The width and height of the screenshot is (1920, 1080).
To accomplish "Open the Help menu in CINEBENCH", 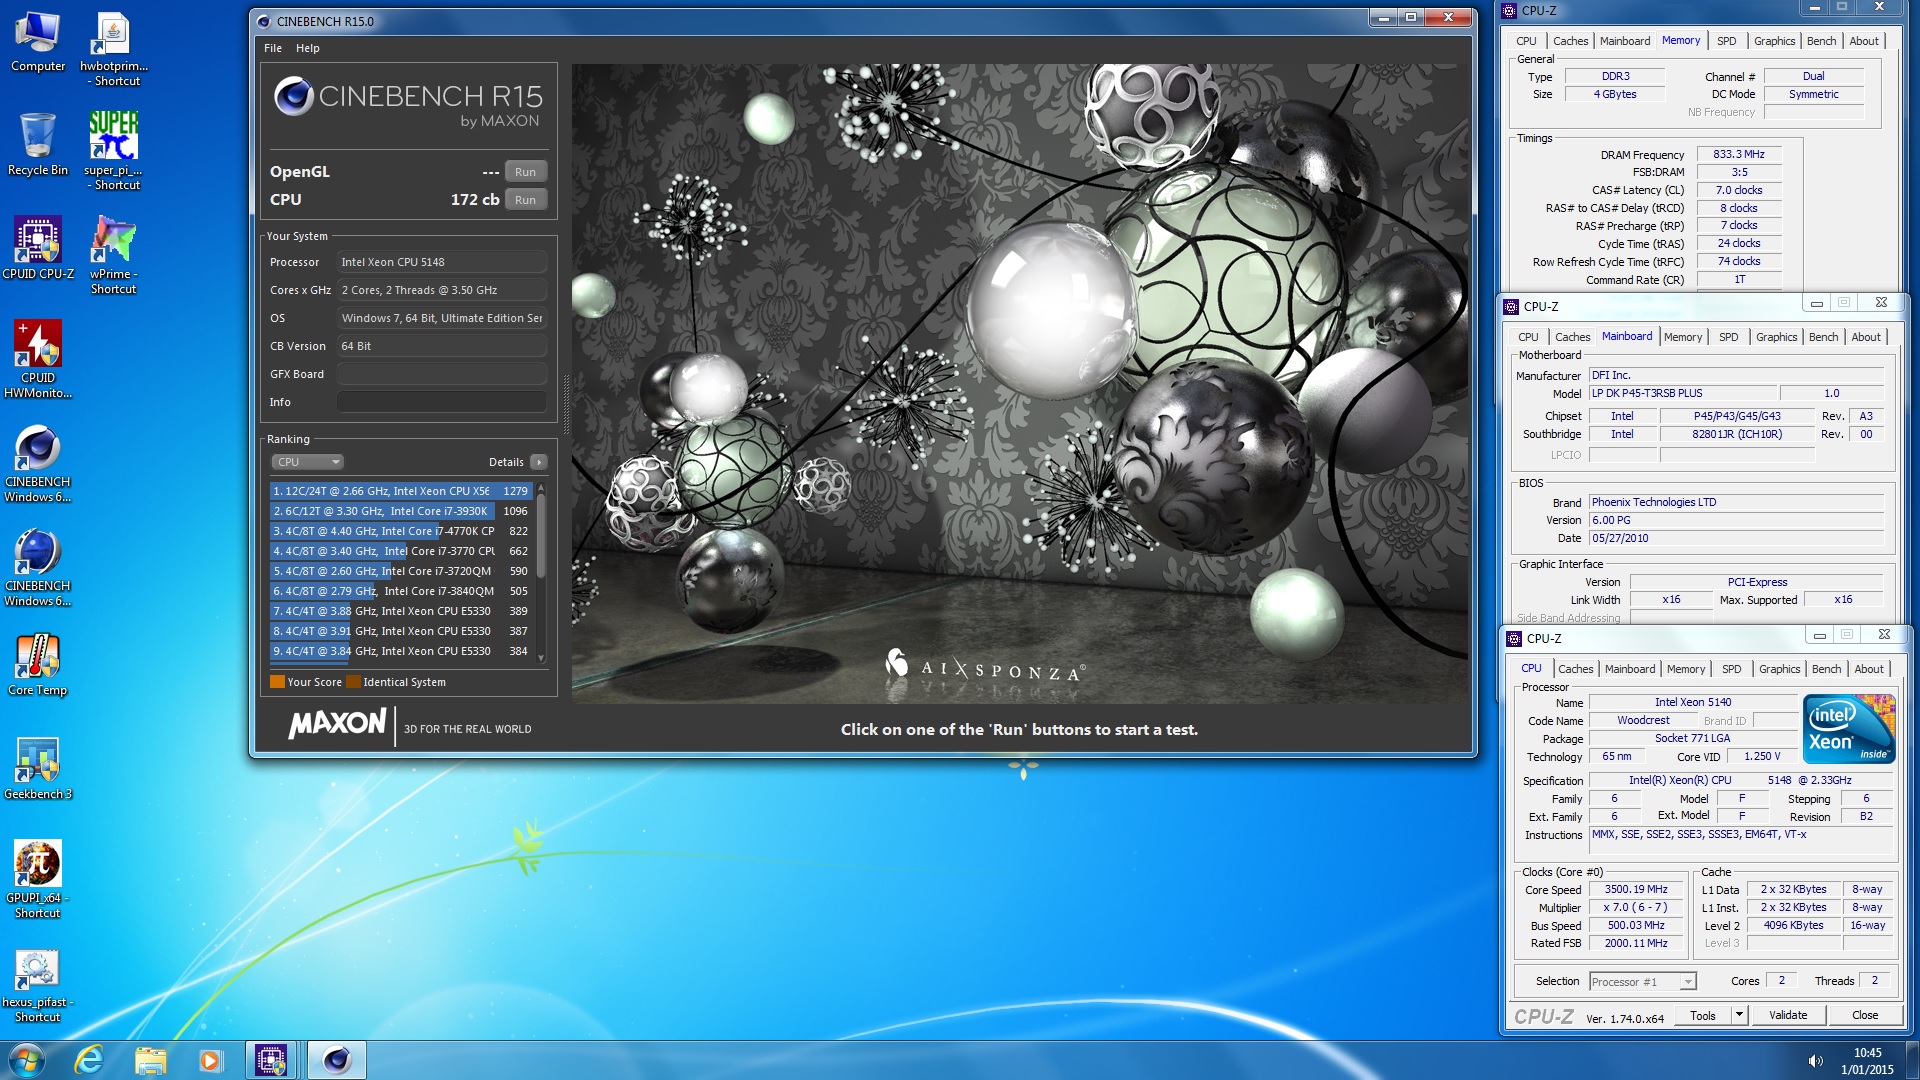I will (308, 48).
